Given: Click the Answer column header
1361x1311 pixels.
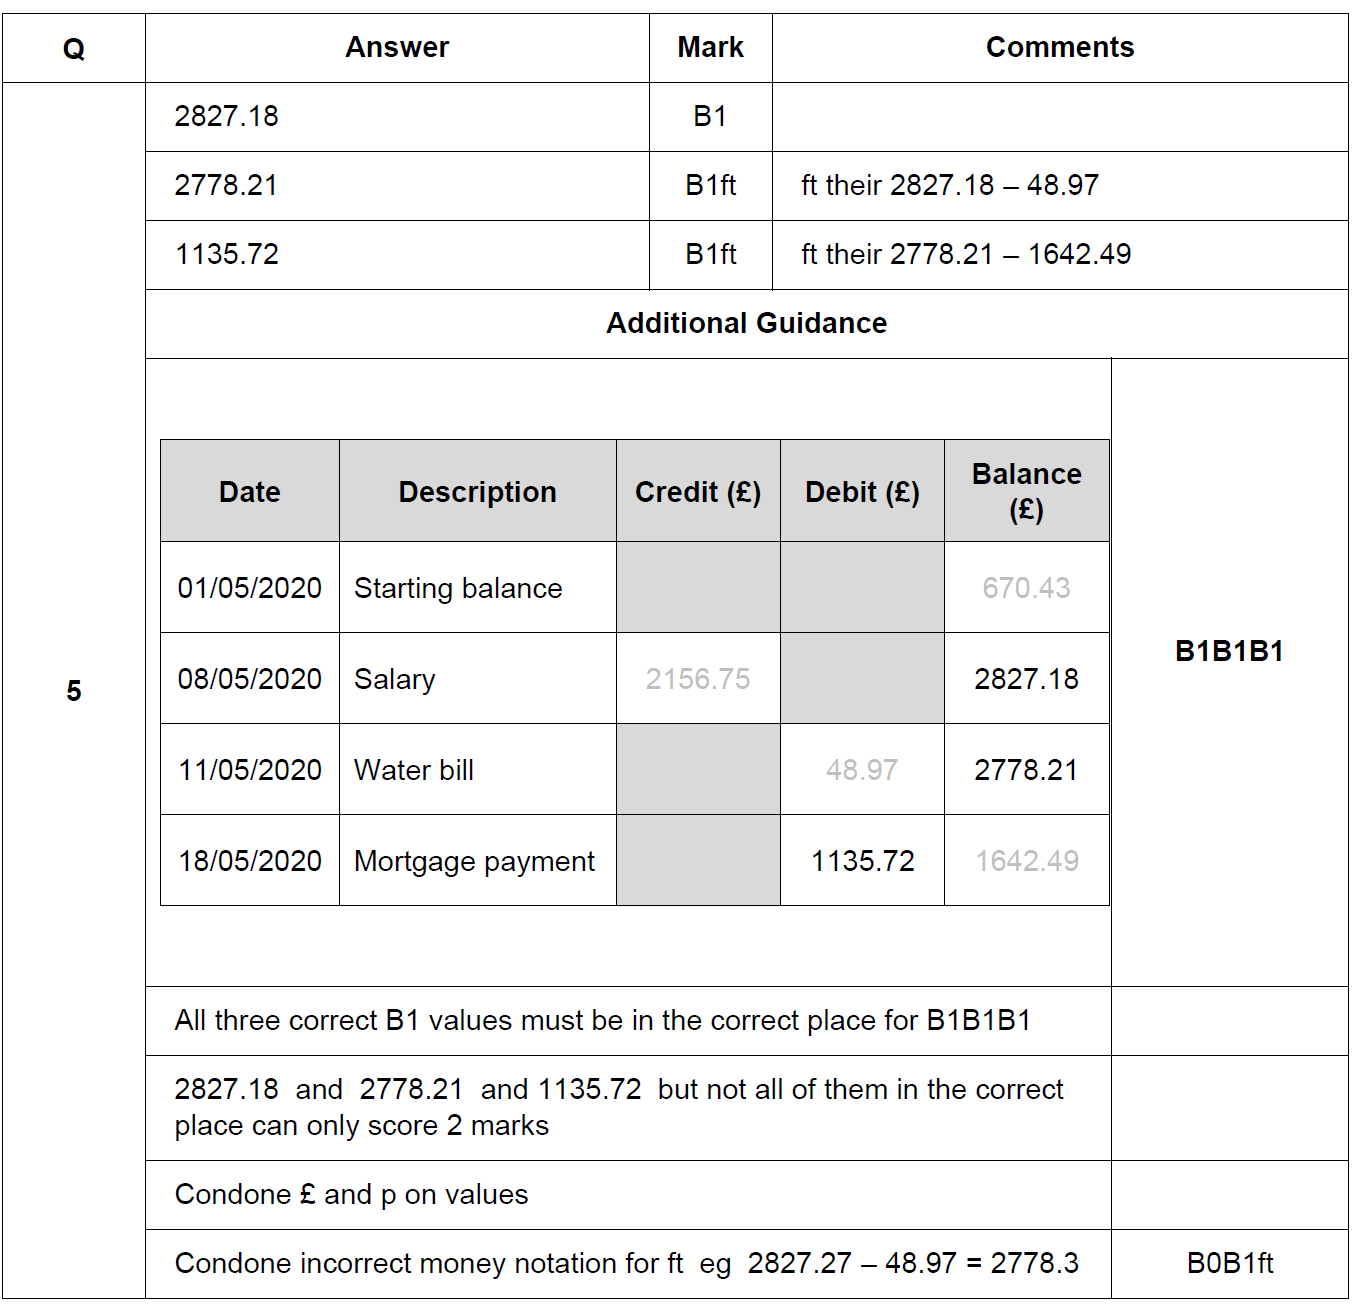Looking at the screenshot, I should pos(397,48).
